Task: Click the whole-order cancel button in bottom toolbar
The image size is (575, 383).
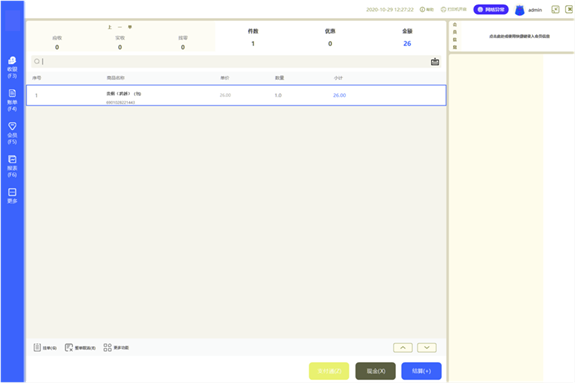Action: (x=80, y=347)
